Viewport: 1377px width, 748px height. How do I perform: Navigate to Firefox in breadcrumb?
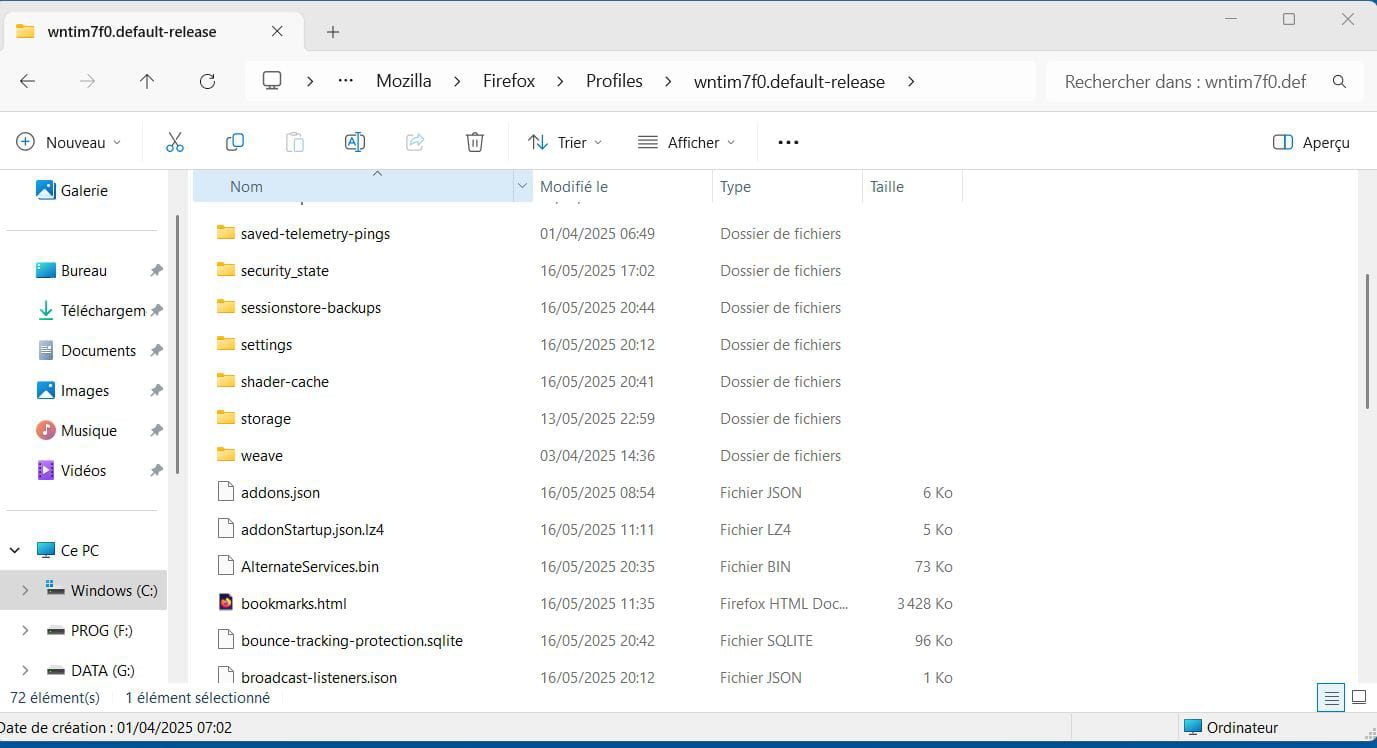point(509,81)
